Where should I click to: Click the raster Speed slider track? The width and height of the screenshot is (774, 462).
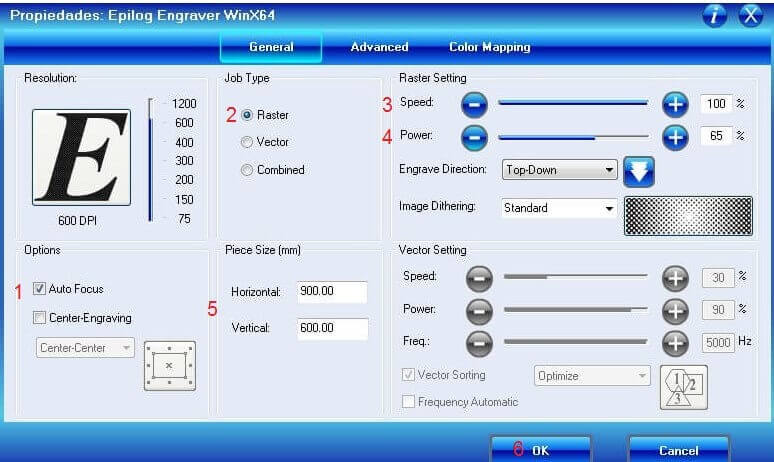click(574, 103)
